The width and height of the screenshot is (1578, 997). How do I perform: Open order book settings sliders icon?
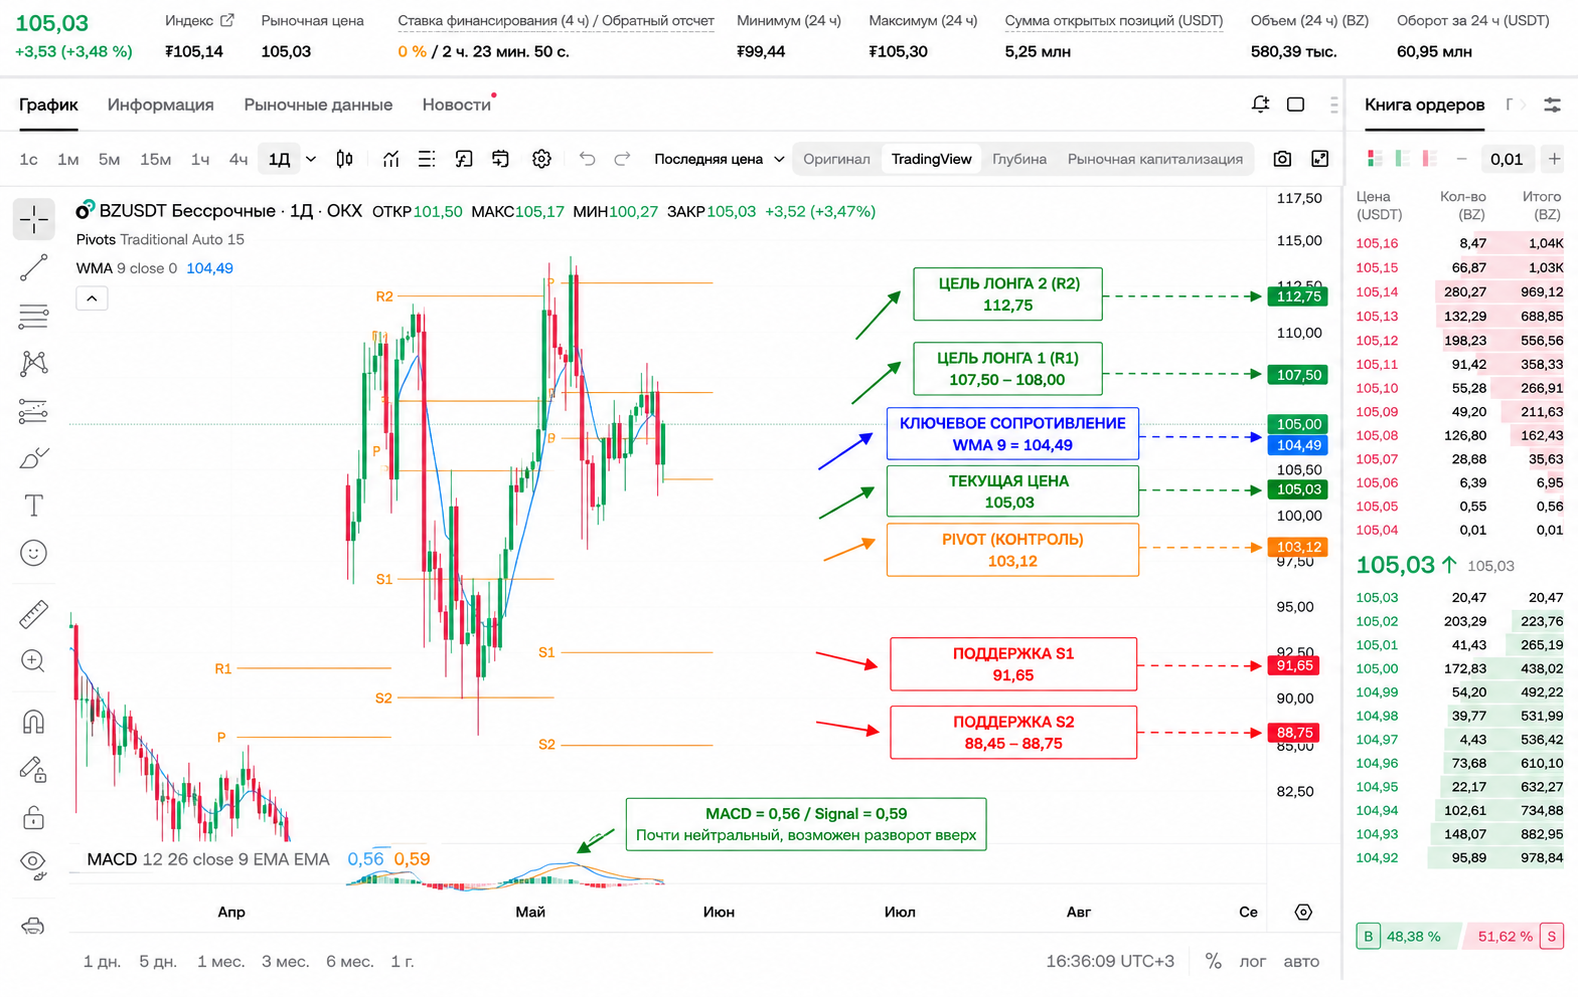pyautogui.click(x=1552, y=104)
